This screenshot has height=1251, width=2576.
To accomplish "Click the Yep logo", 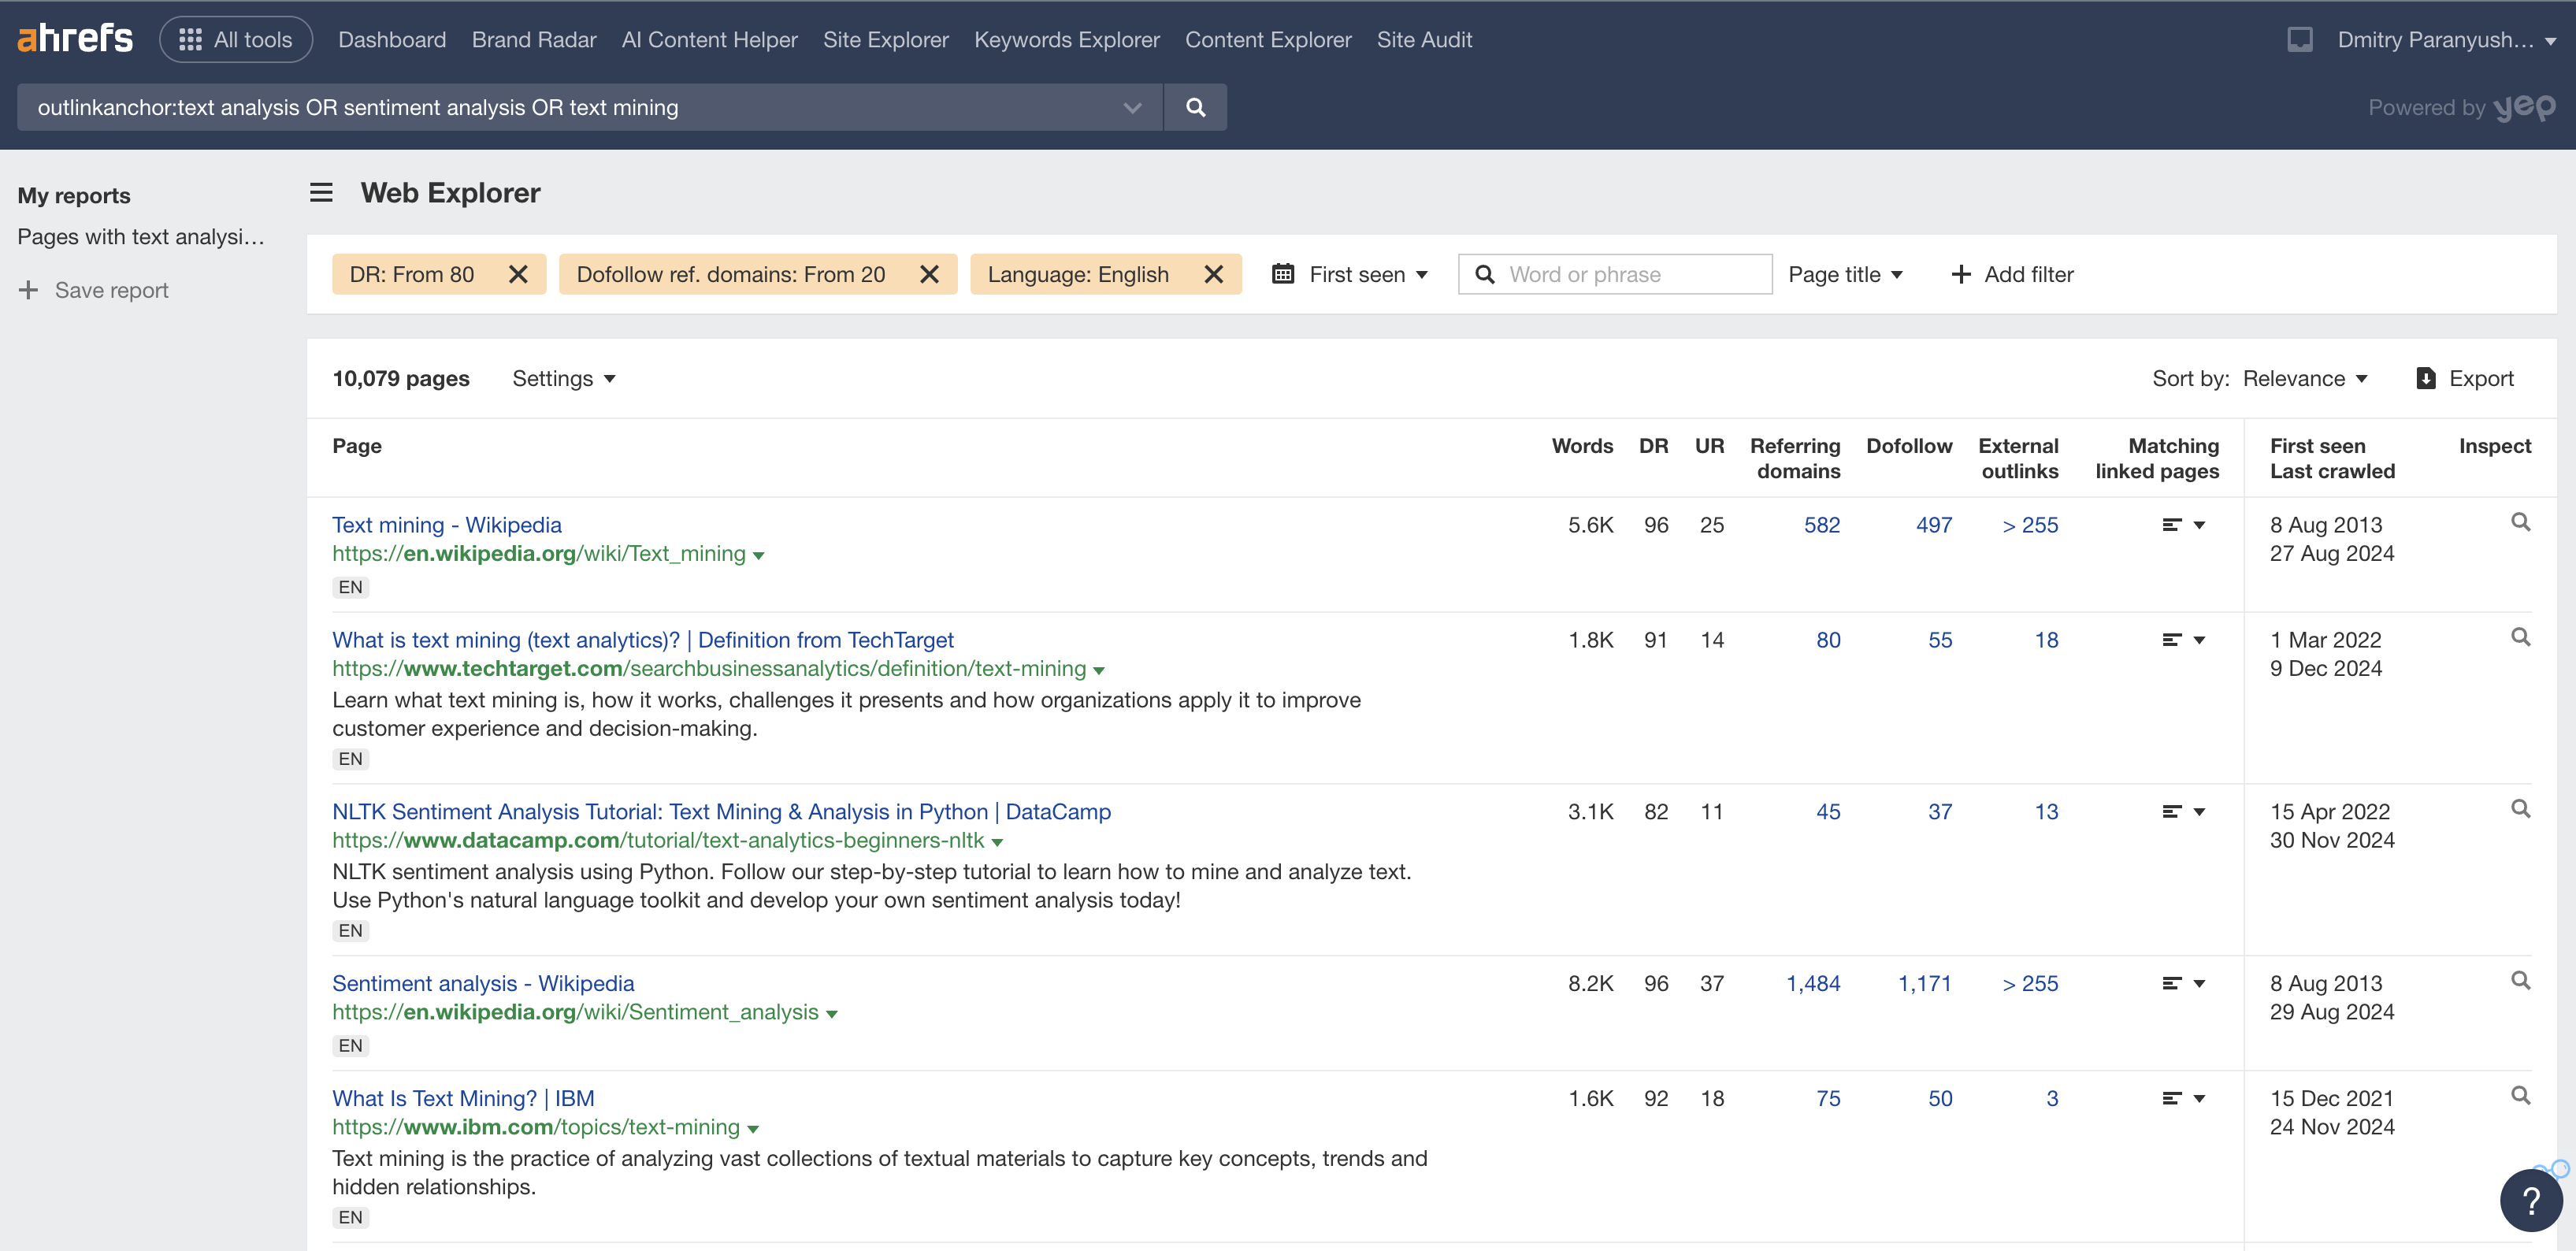I will 2524,107.
